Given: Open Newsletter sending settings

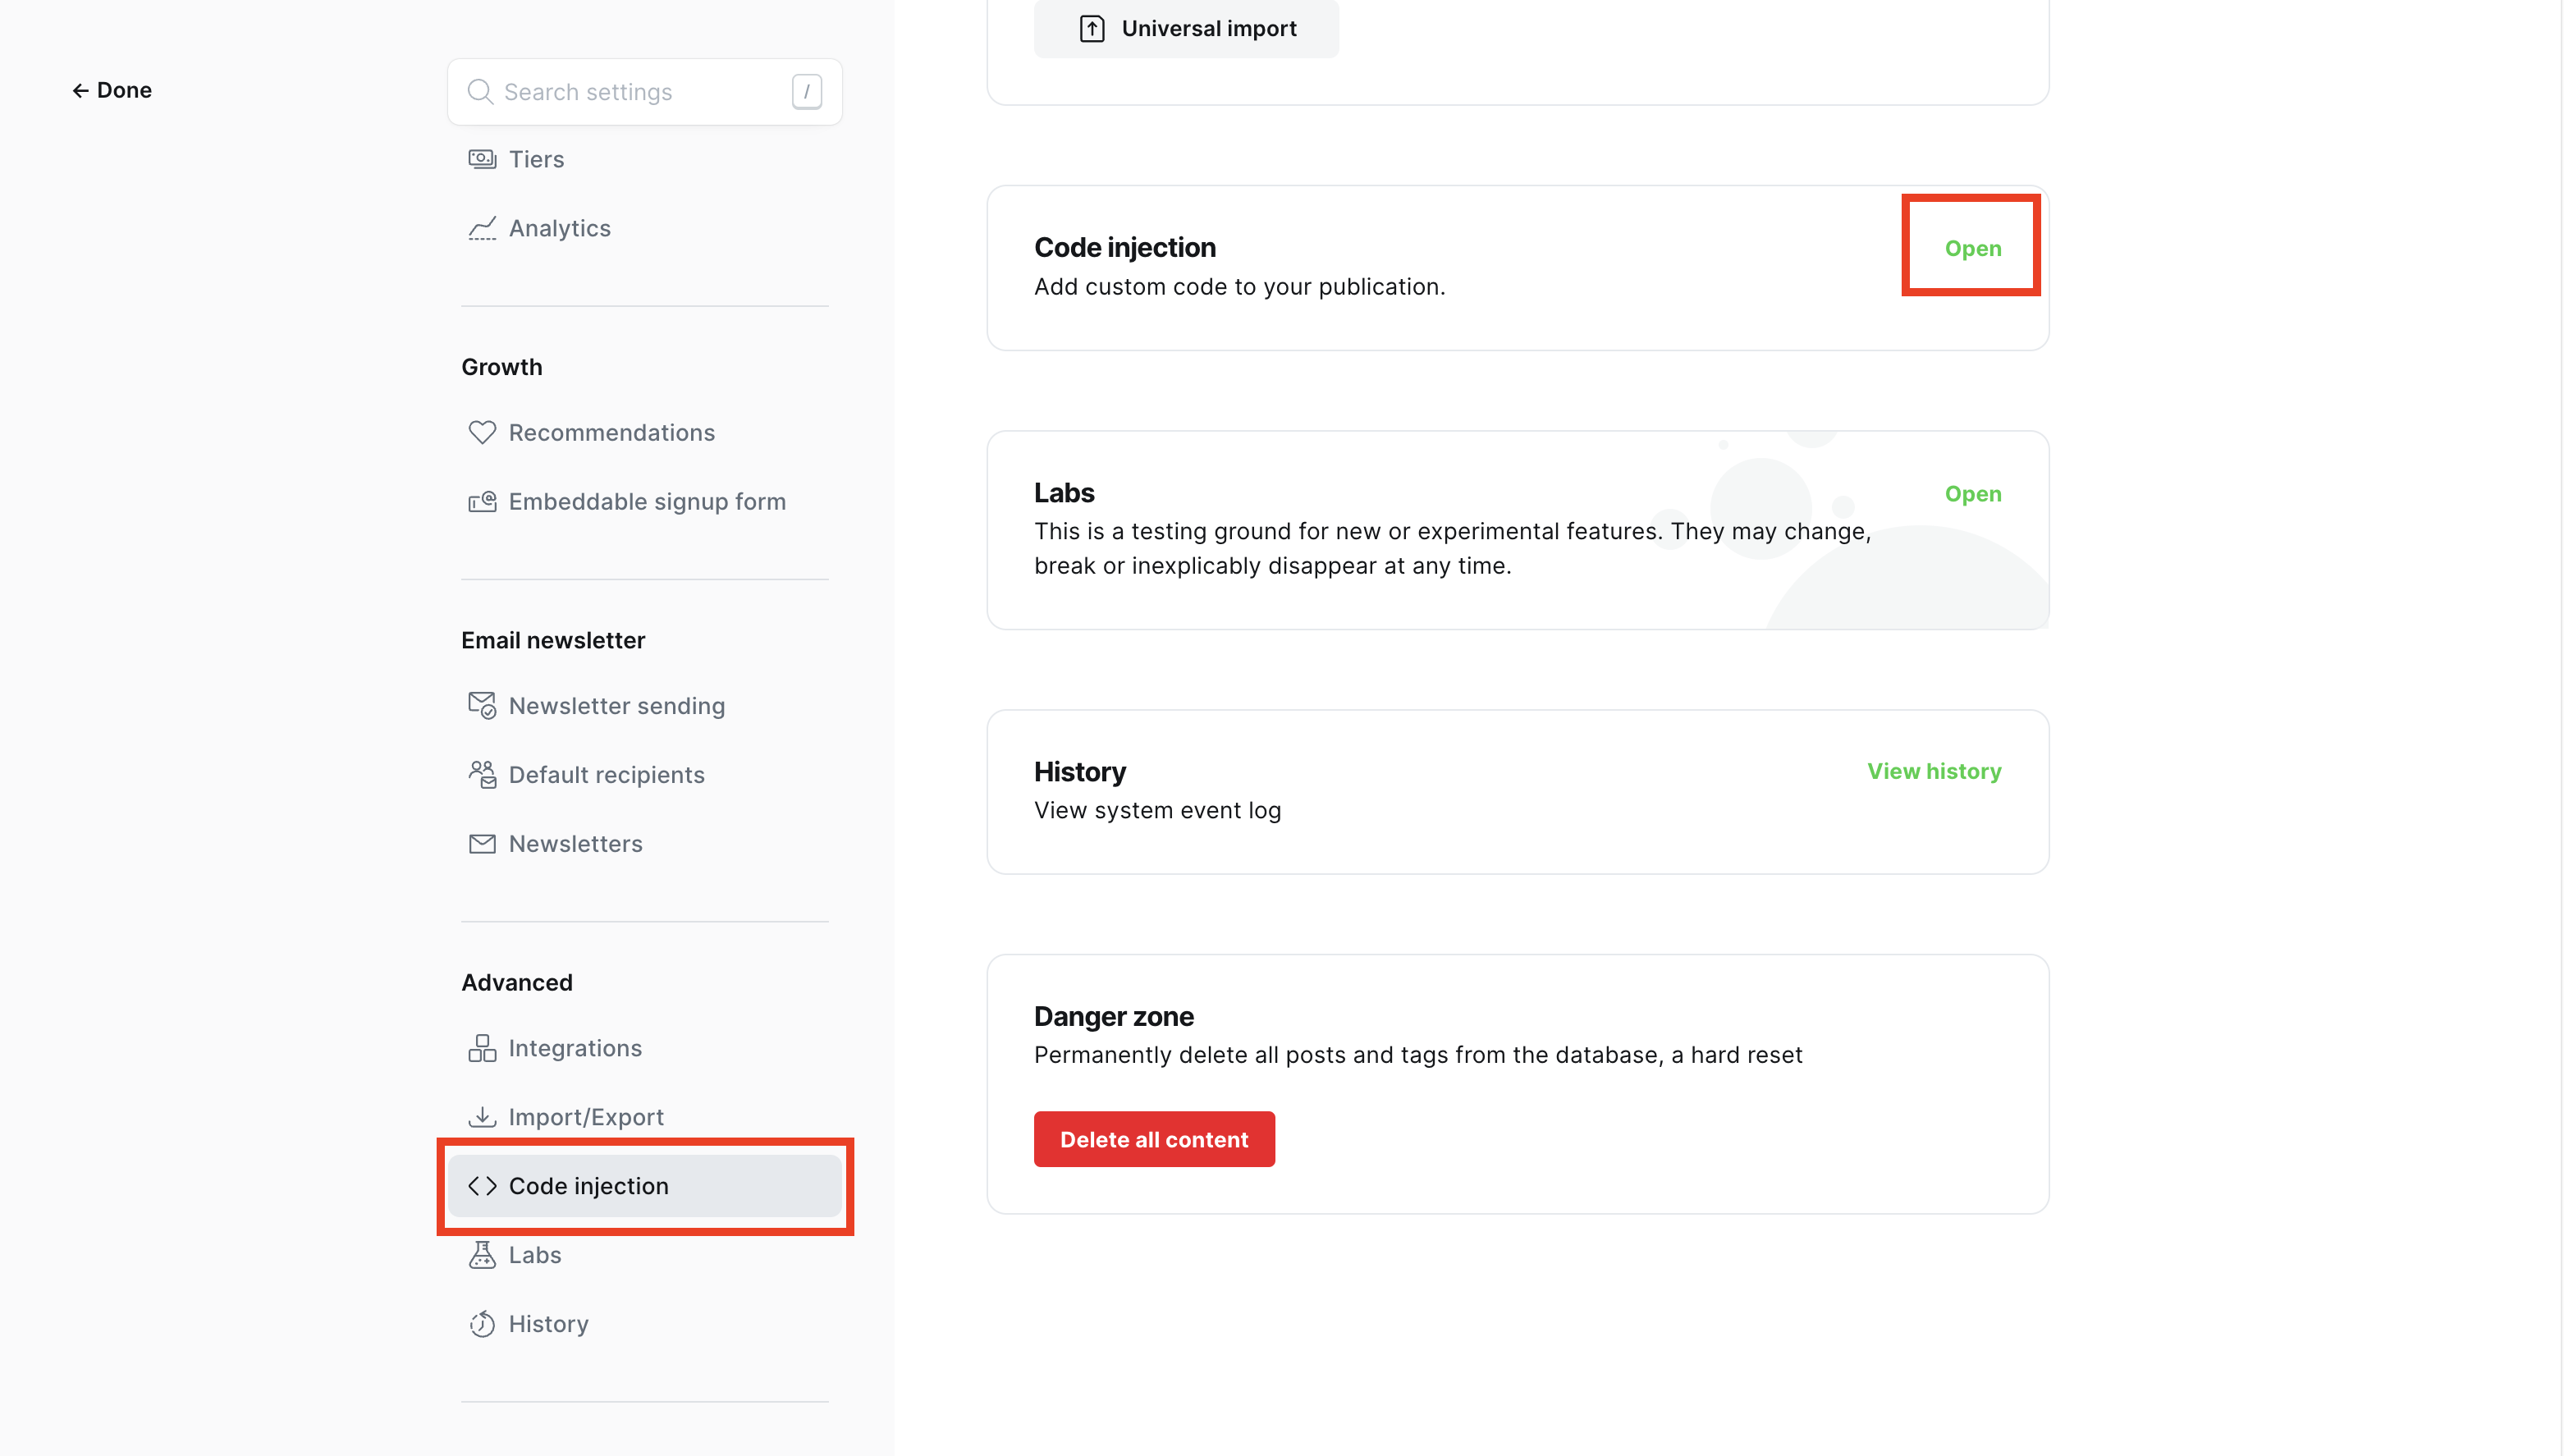Looking at the screenshot, I should [x=644, y=705].
